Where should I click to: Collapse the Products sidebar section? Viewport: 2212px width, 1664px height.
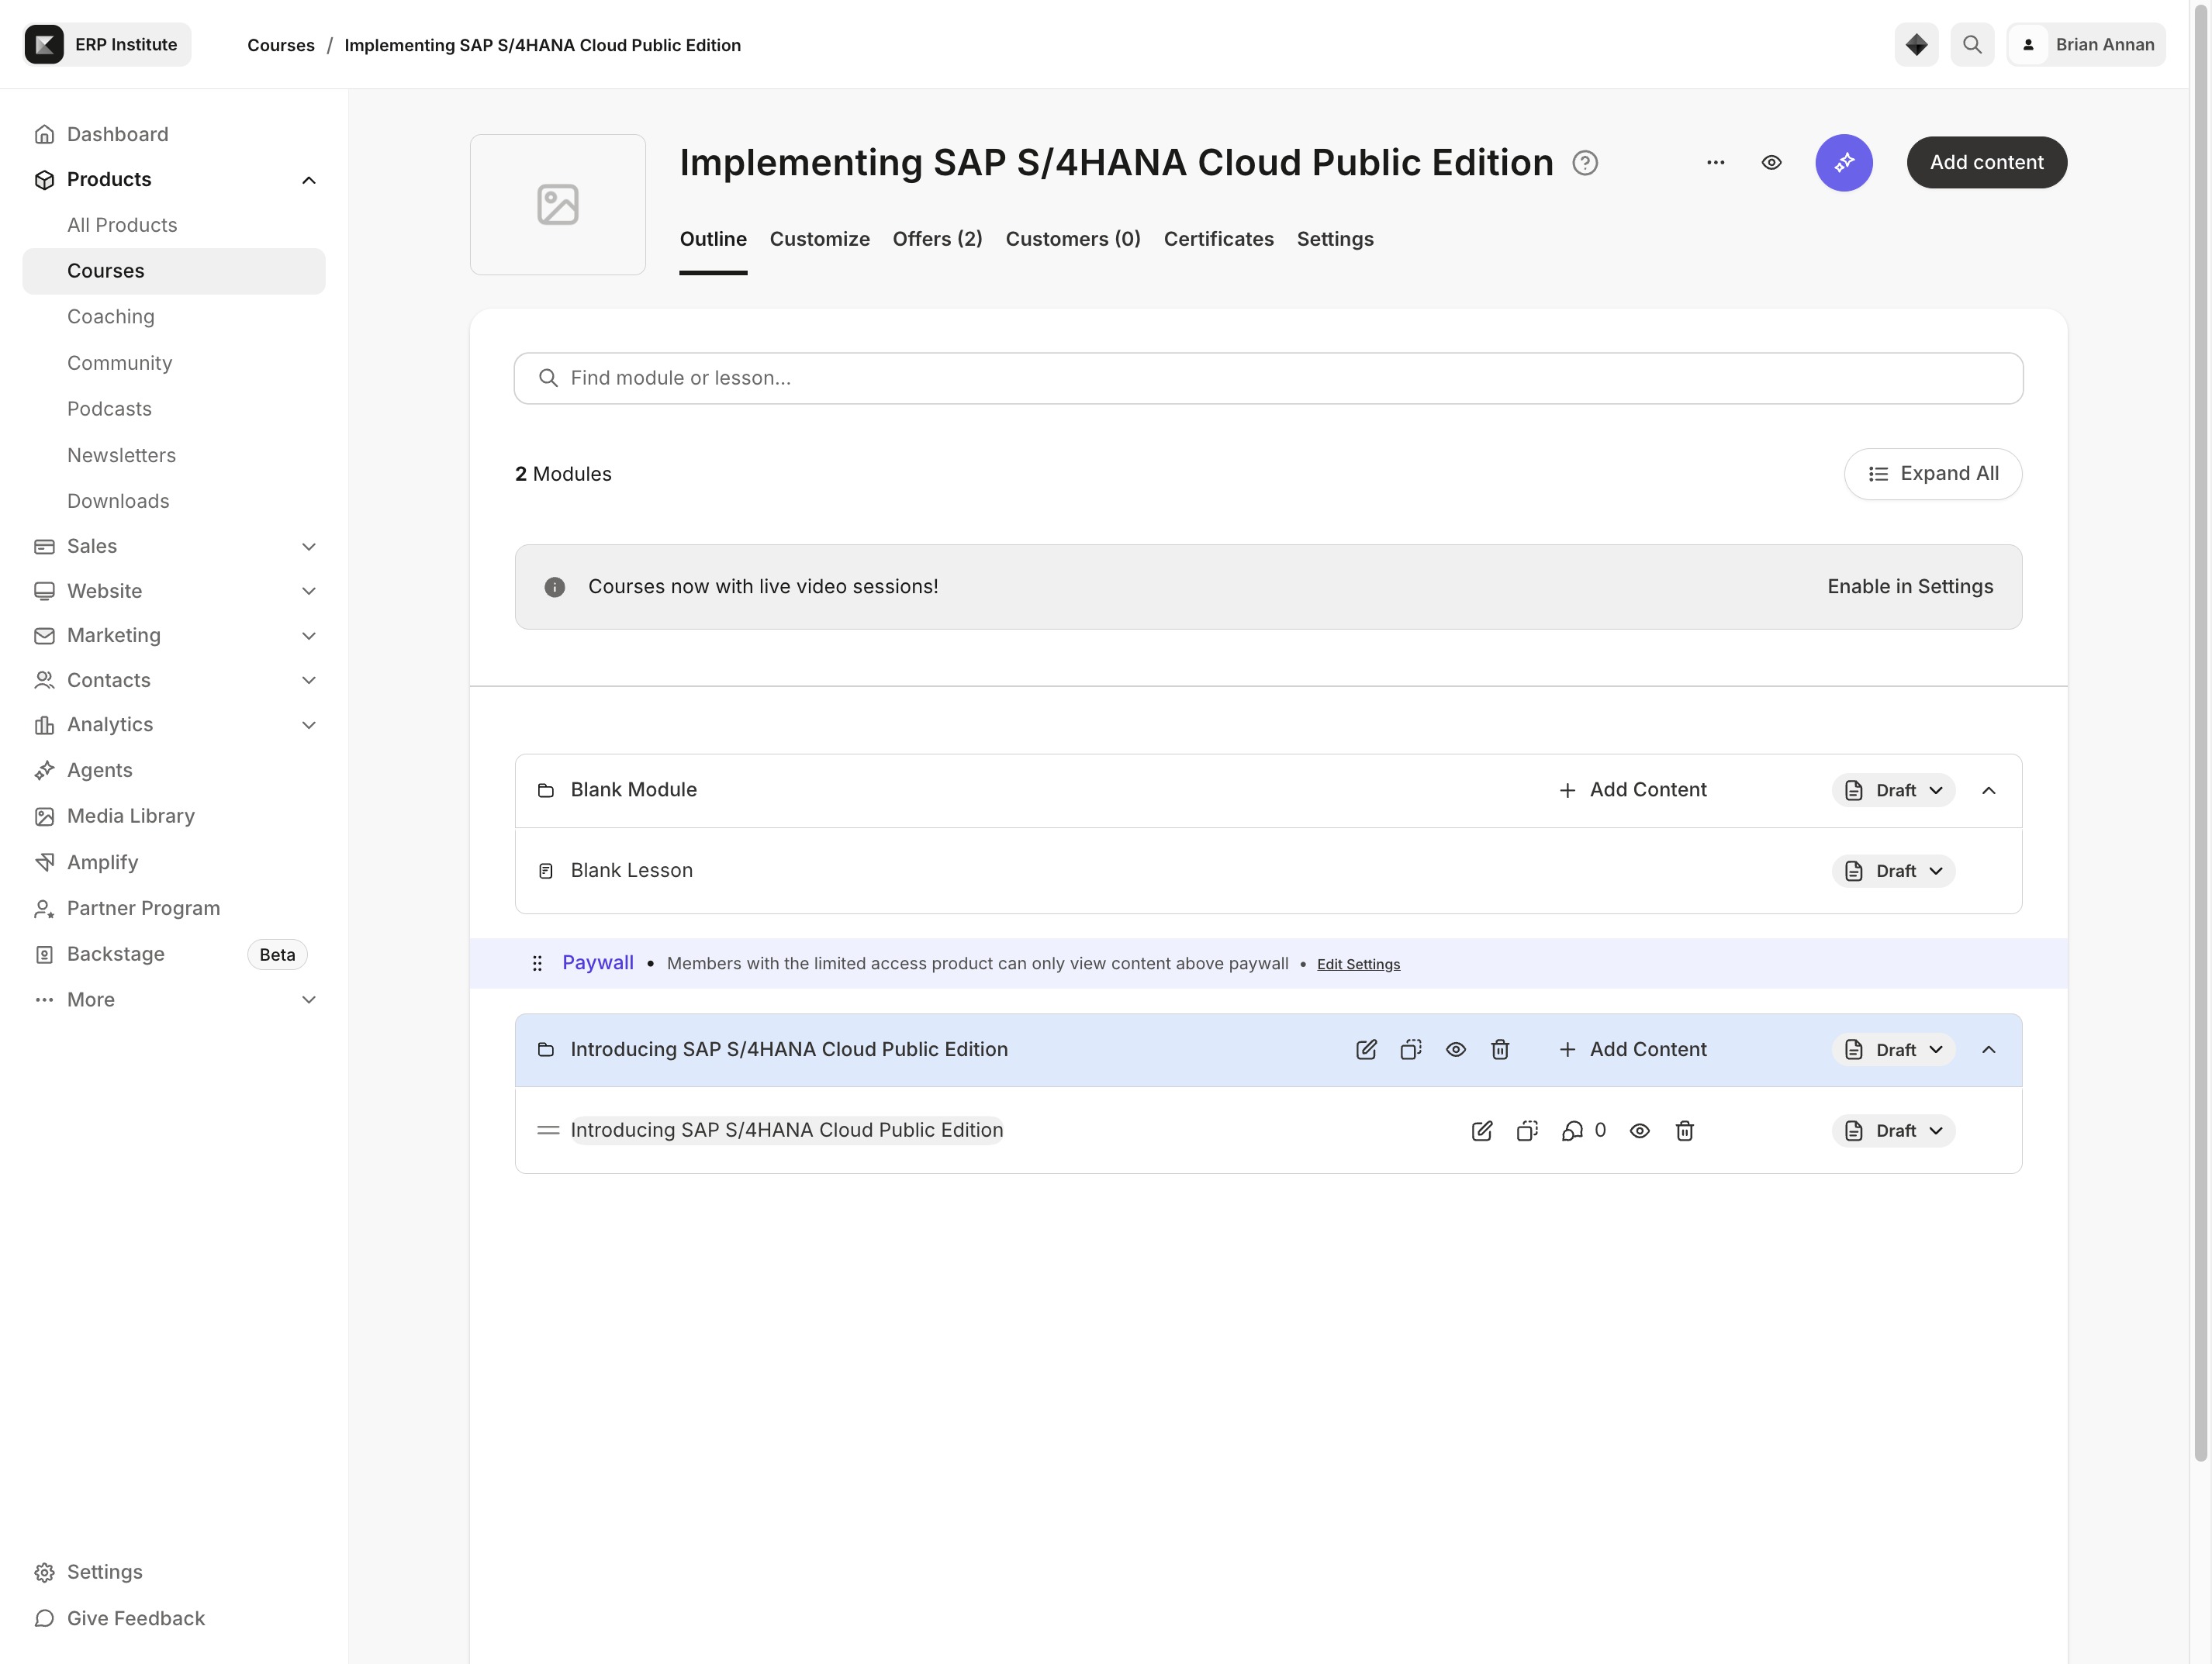click(x=309, y=180)
